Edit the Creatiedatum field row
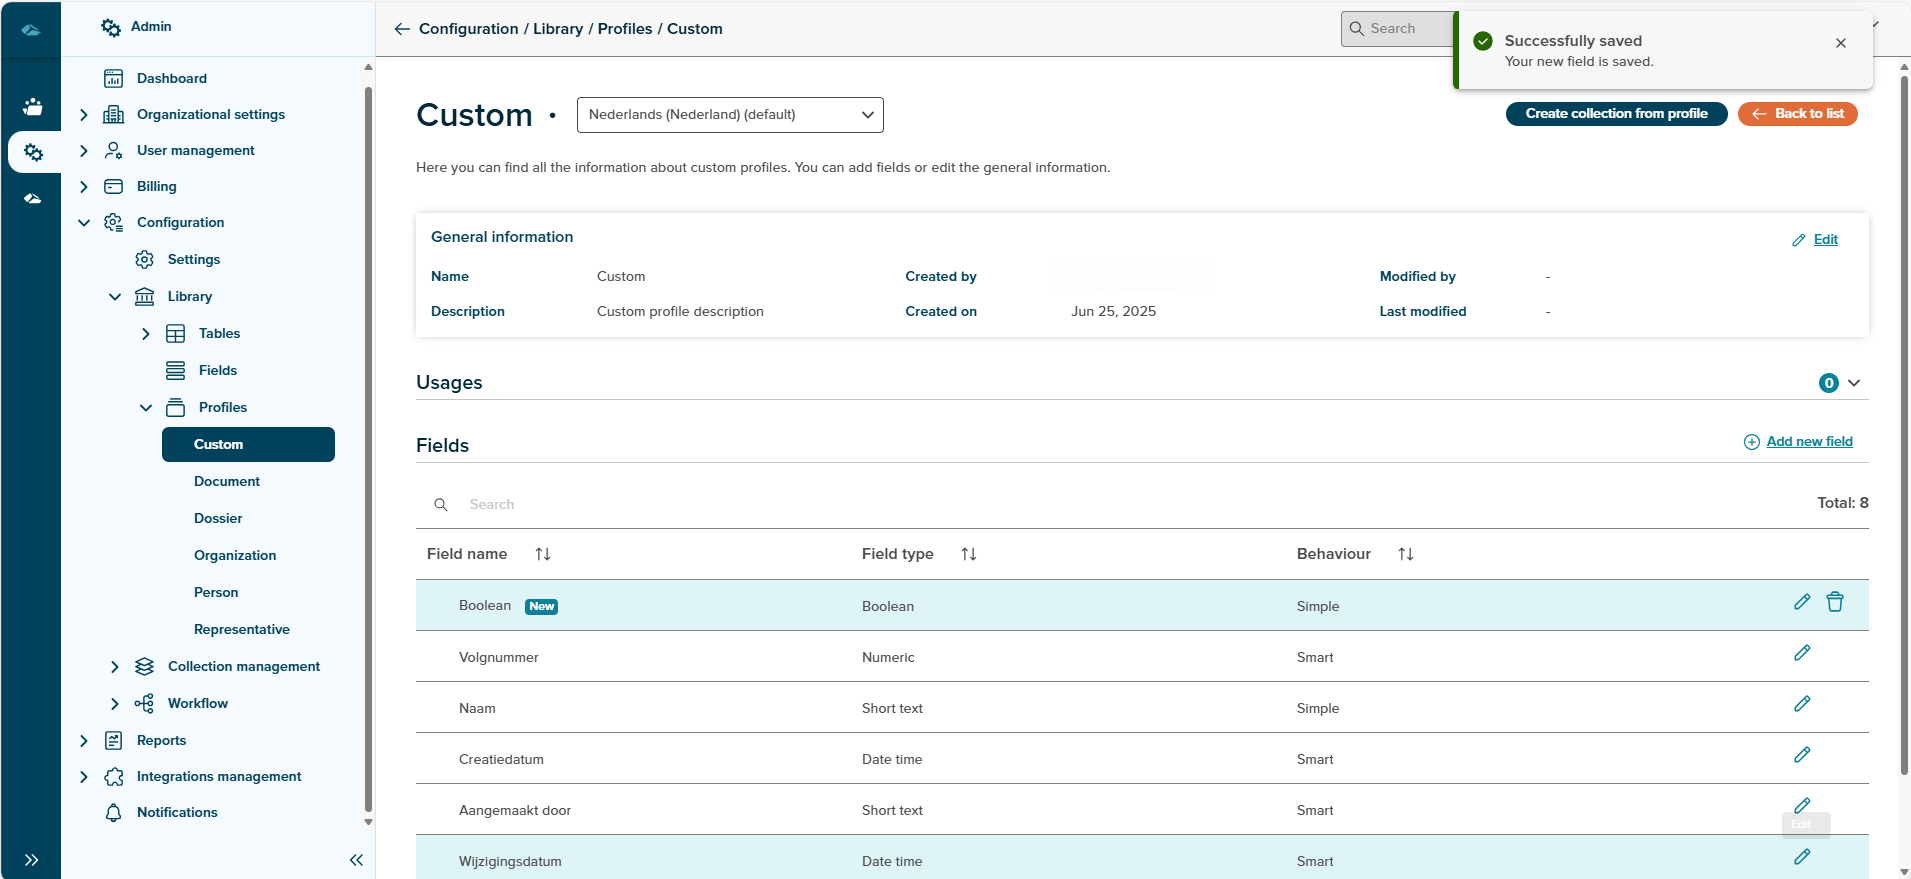The image size is (1911, 879). coord(1801,755)
